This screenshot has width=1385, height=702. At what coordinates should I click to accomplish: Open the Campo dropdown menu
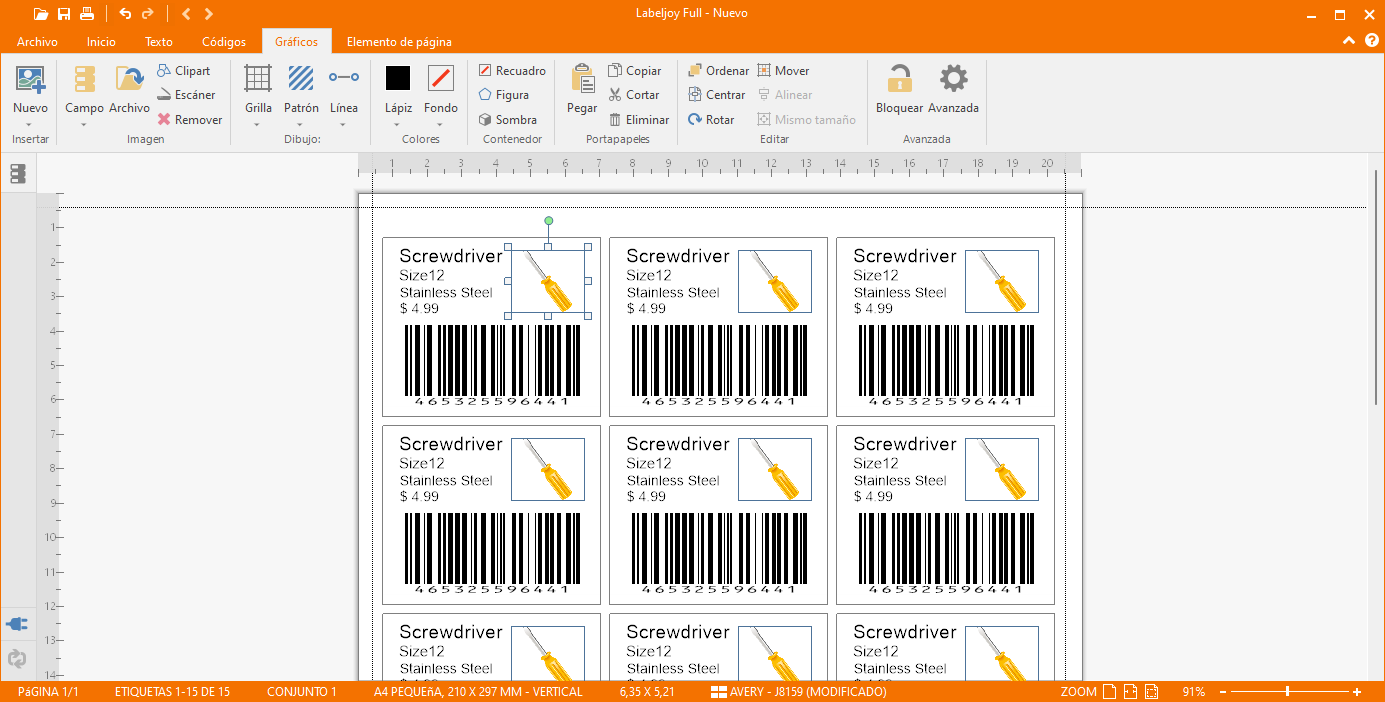84,124
